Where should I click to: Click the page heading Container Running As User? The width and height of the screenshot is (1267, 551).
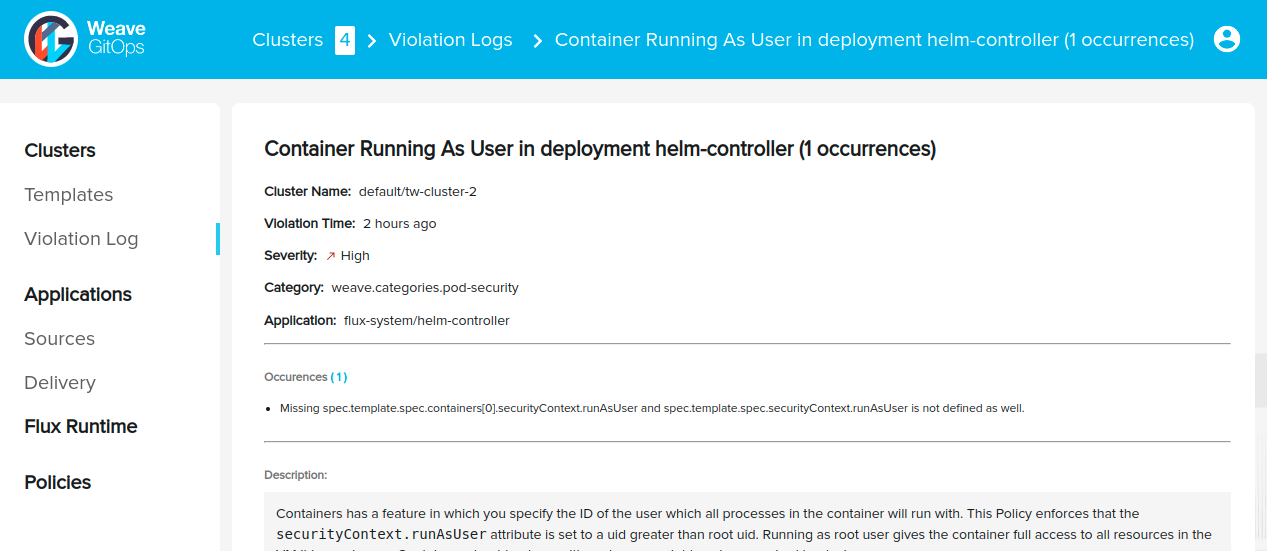[600, 149]
